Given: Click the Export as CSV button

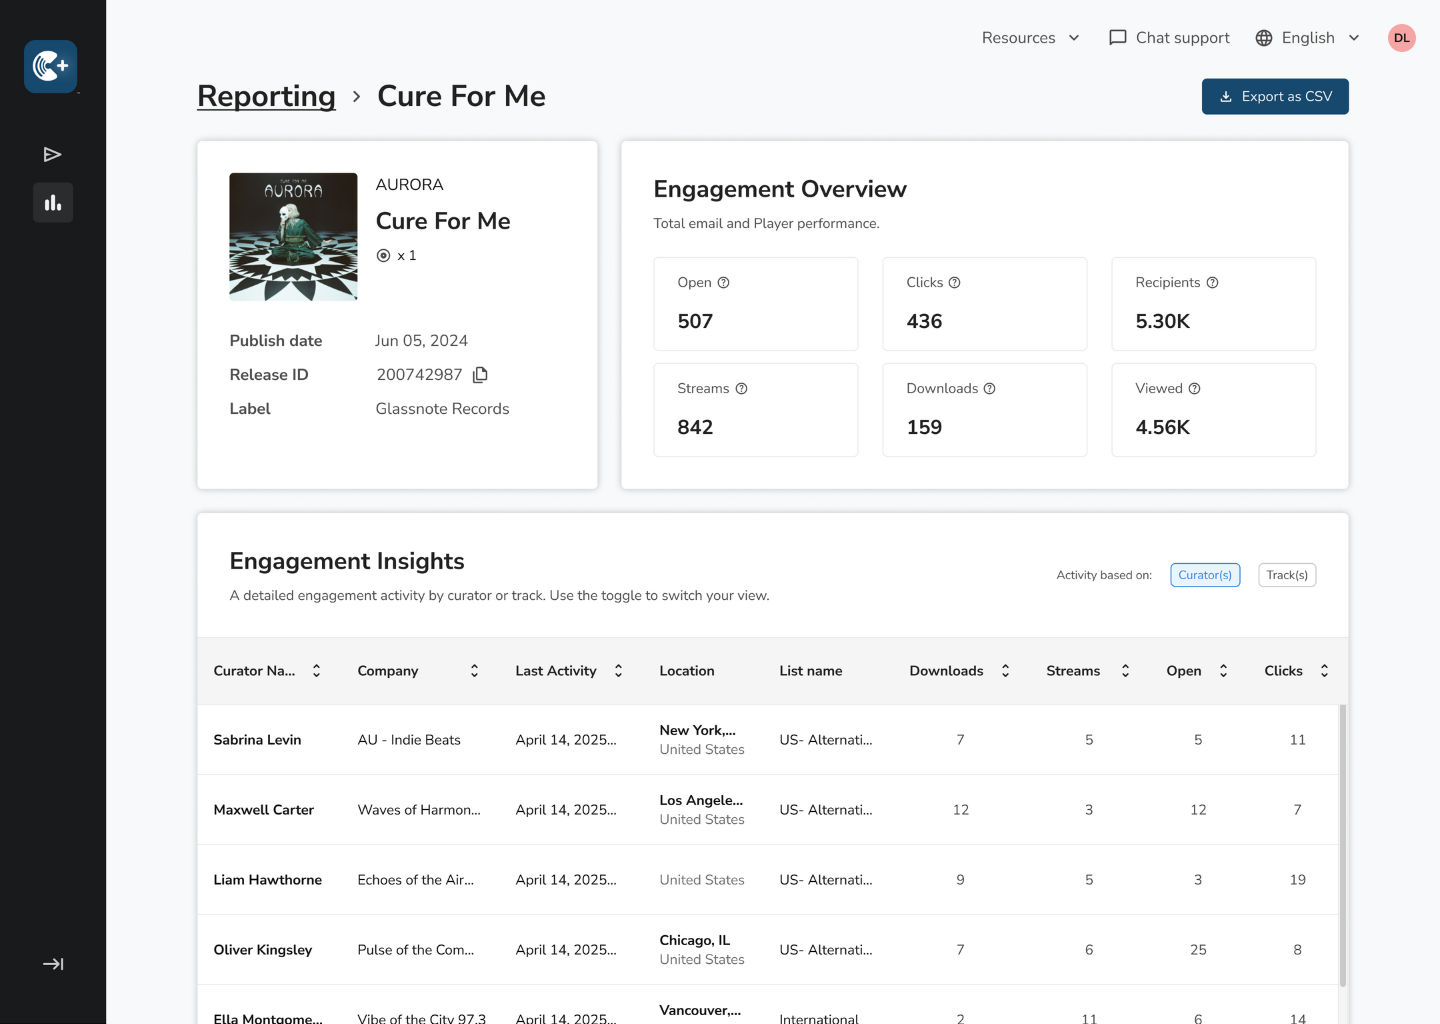Looking at the screenshot, I should point(1275,97).
